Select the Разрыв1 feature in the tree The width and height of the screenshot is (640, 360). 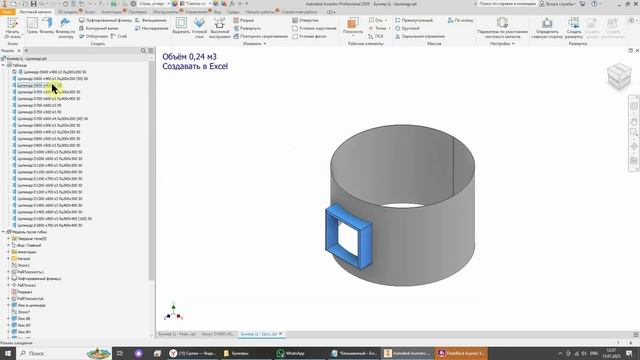24,292
